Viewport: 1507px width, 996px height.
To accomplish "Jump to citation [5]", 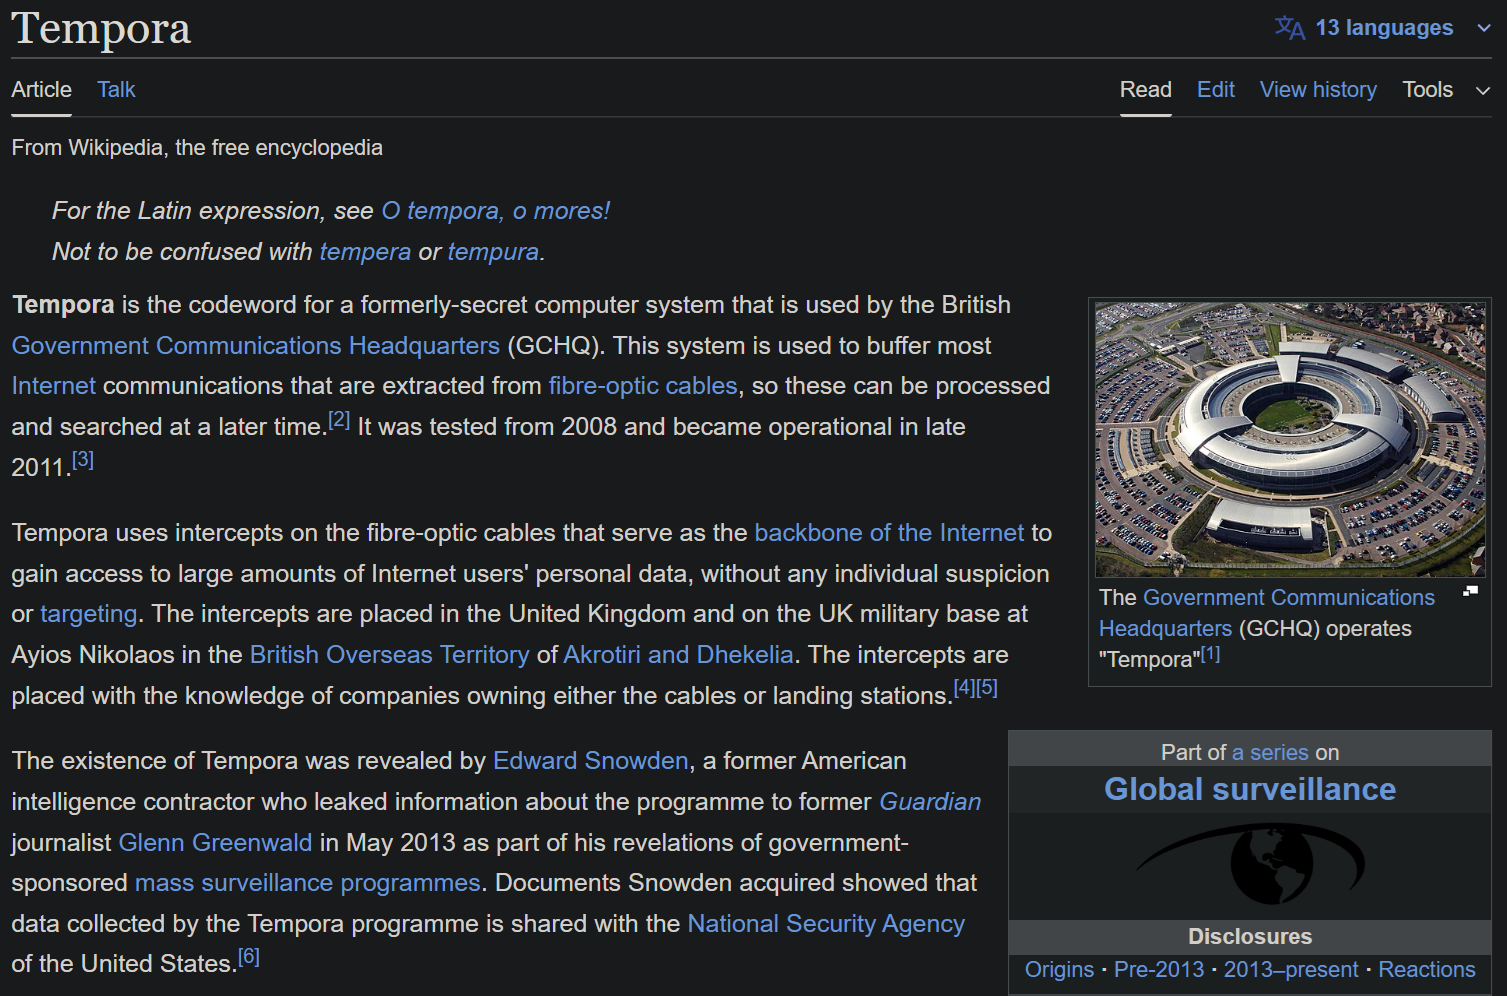I will click(987, 688).
